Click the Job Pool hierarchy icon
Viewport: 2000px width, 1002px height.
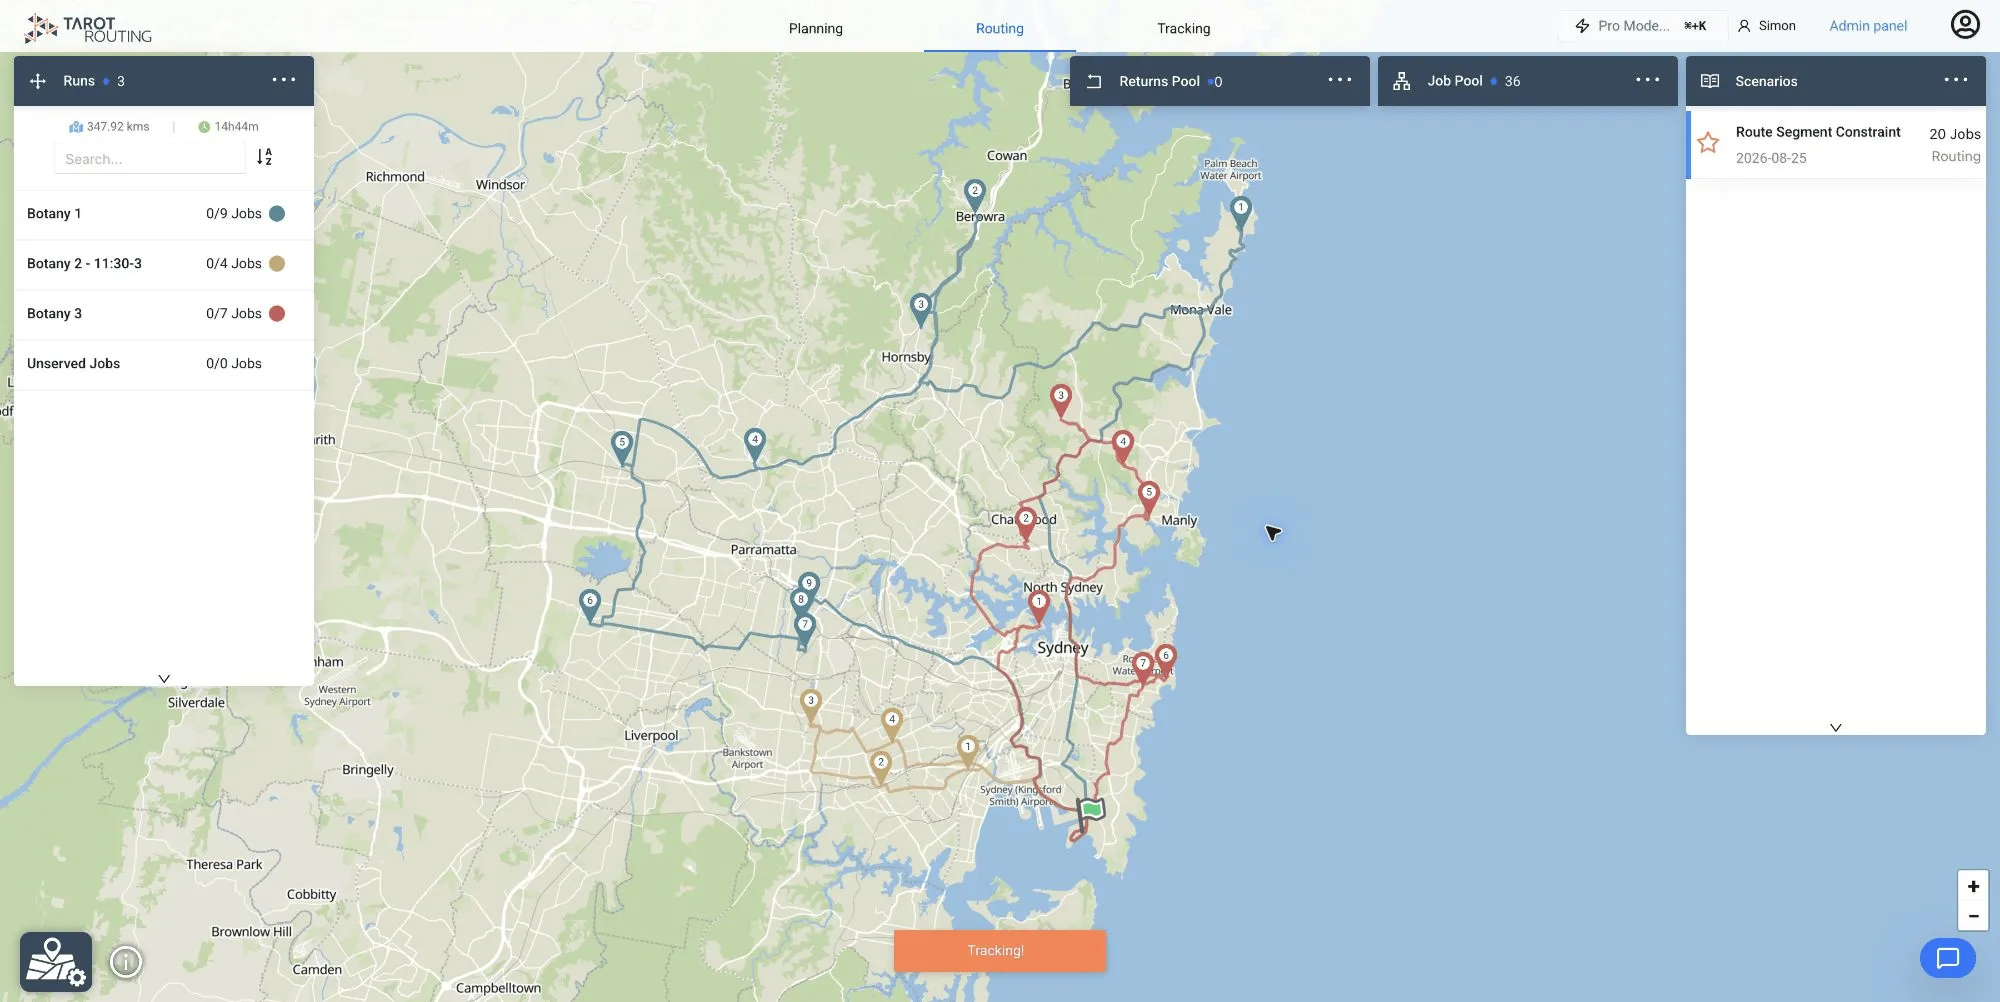point(1402,81)
